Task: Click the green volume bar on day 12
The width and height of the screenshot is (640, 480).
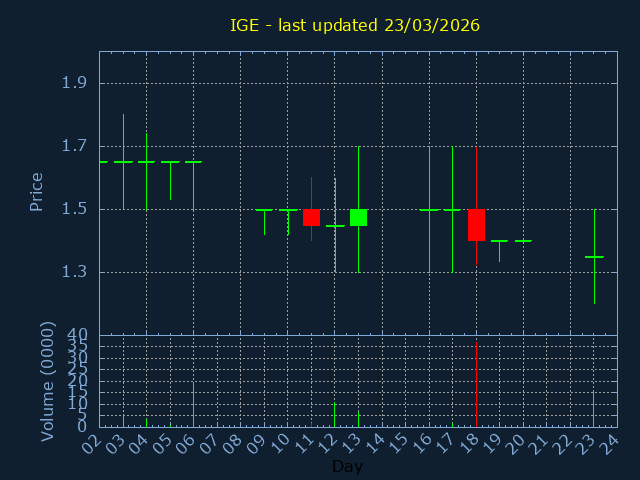Action: (x=334, y=414)
